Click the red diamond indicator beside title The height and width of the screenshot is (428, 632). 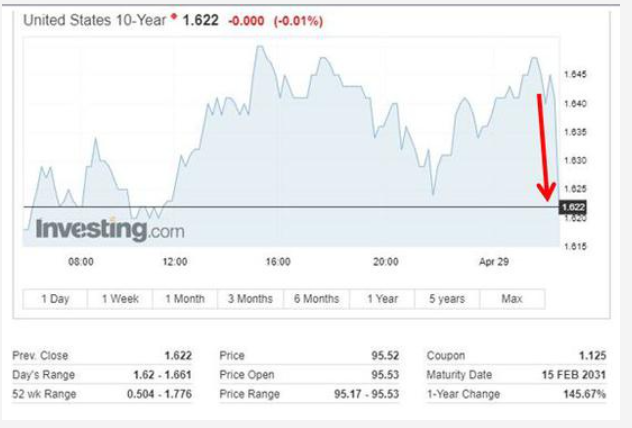pyautogui.click(x=174, y=17)
